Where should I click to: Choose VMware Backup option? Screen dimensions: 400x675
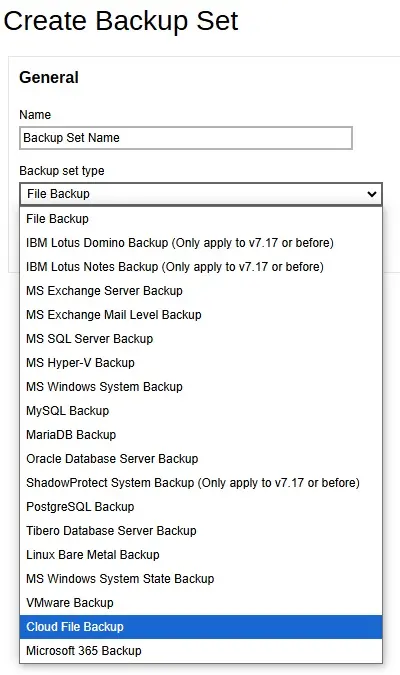click(x=201, y=603)
